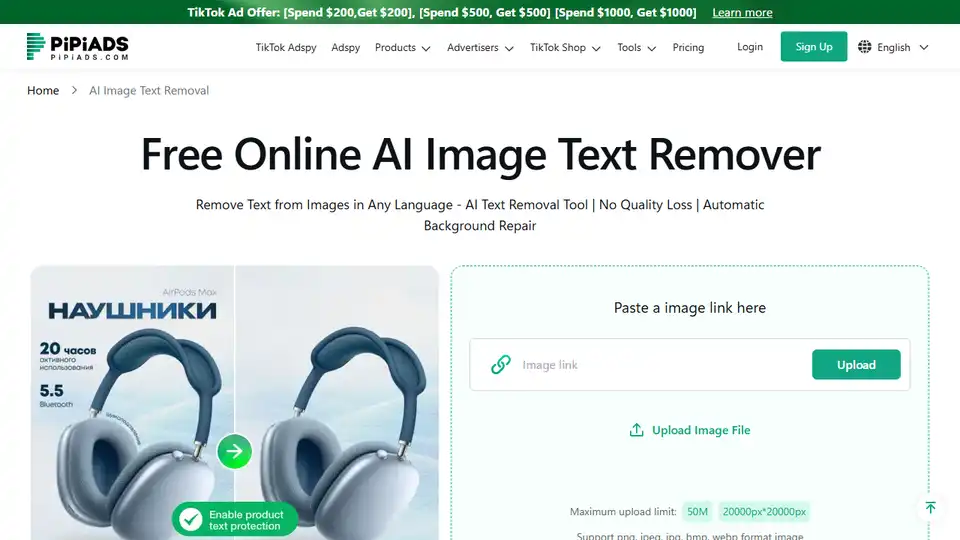
Task: Click the PiPiADS logo
Action: pyautogui.click(x=78, y=47)
